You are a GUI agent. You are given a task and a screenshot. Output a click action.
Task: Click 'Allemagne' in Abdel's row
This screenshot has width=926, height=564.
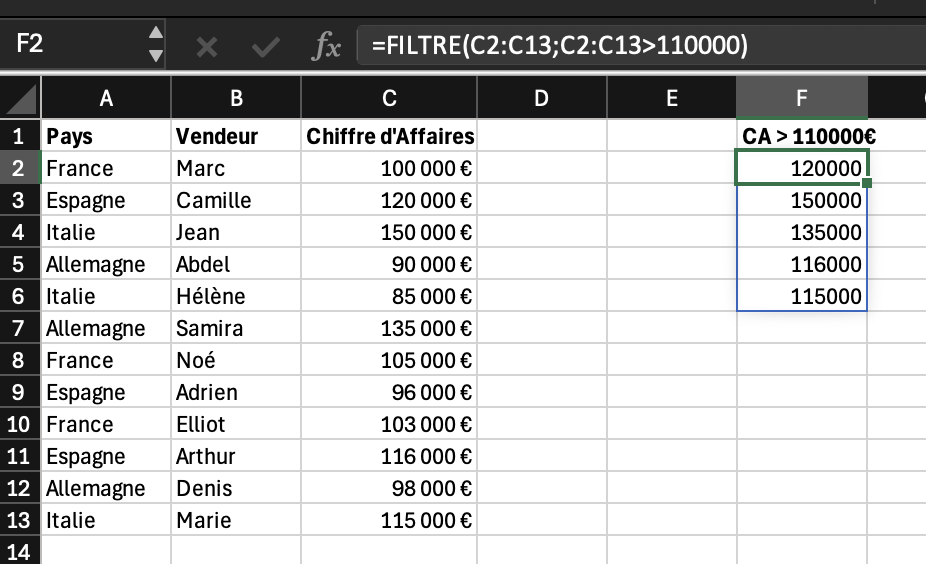tap(106, 264)
